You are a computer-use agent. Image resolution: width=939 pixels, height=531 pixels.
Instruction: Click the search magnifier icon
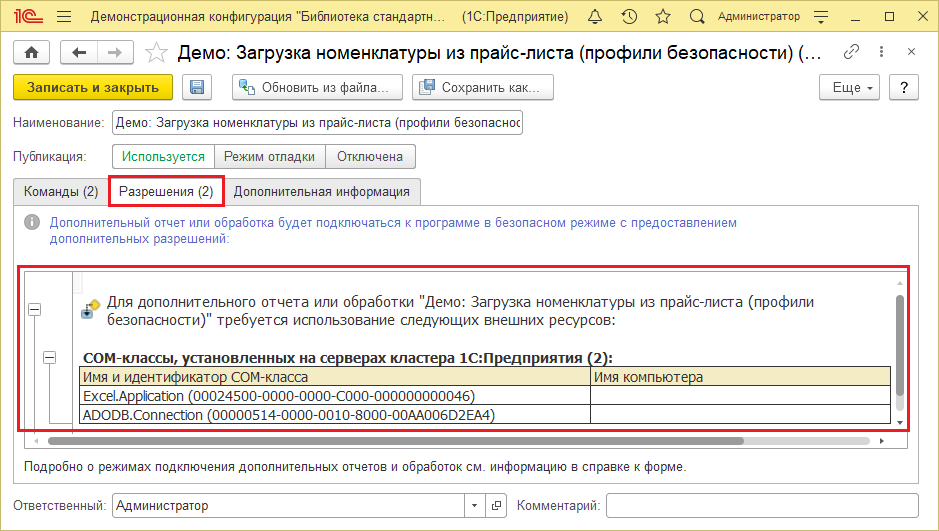coord(696,17)
